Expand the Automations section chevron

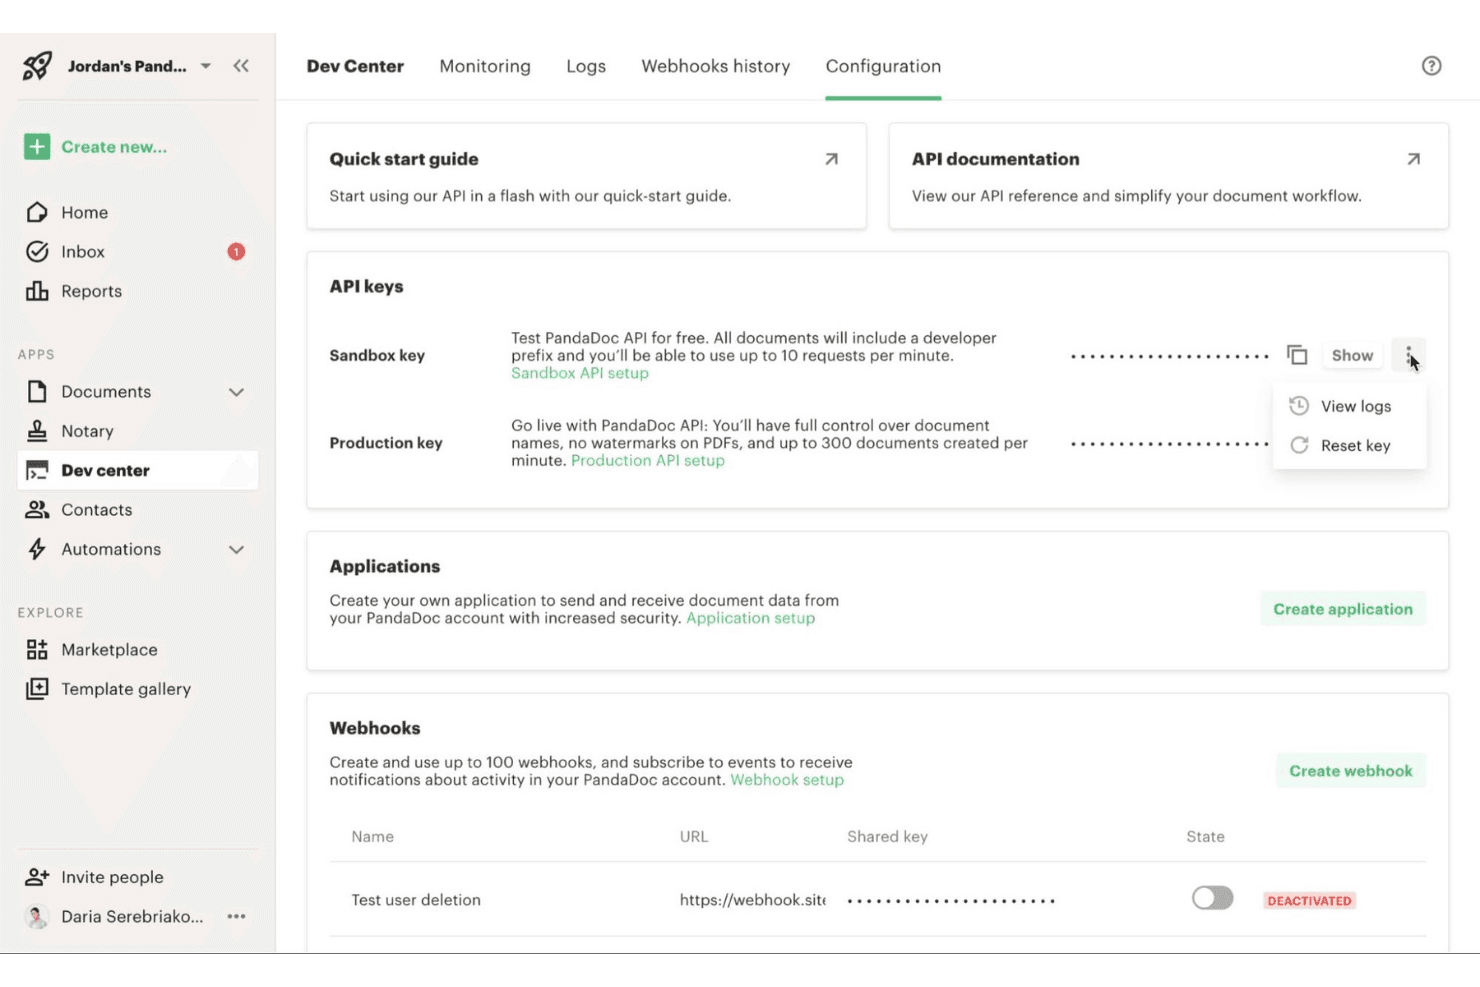(236, 549)
